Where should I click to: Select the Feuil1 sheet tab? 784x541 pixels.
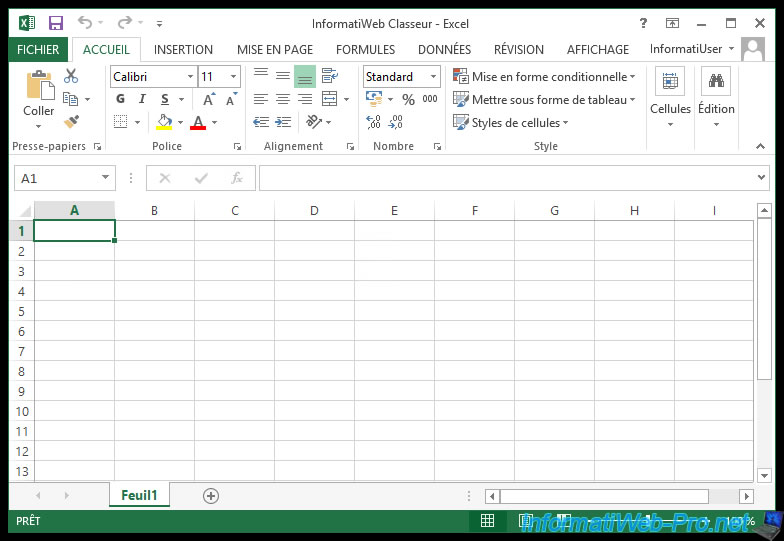pos(139,495)
